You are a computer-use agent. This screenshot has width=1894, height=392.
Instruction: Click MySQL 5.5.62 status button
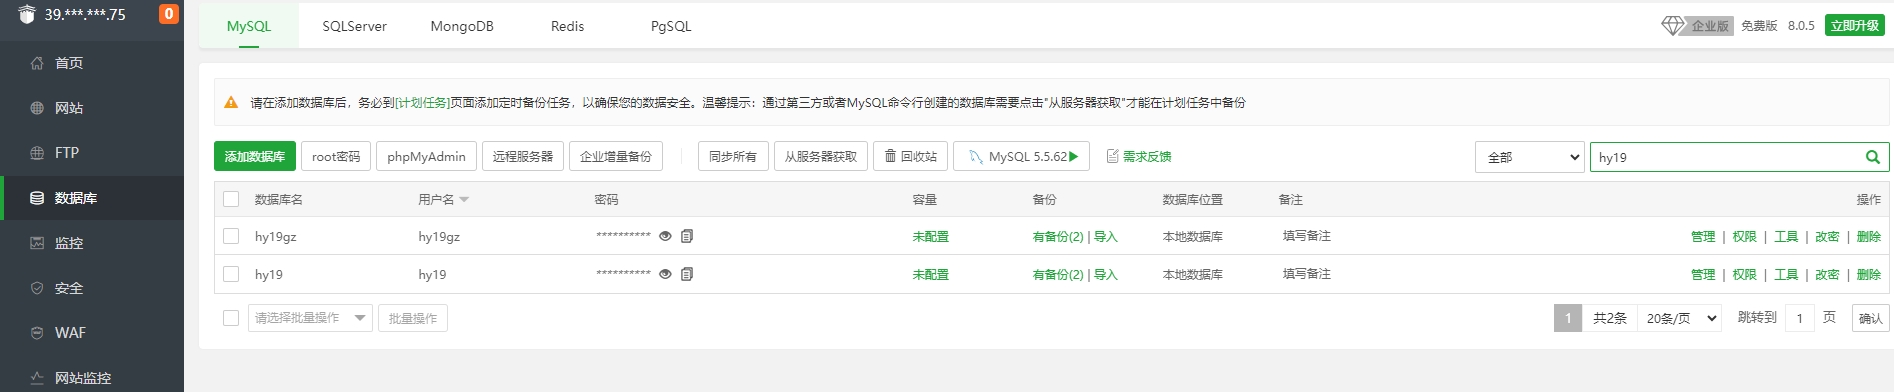[x=1022, y=157]
